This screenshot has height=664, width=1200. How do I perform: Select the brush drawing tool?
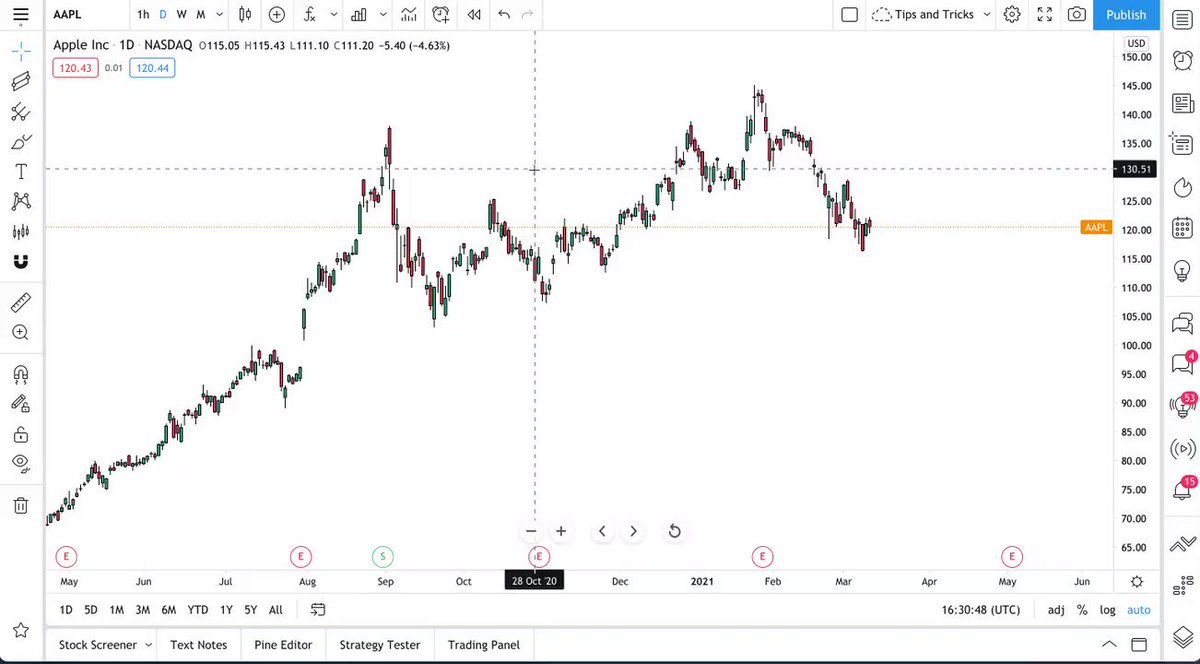tap(20, 142)
